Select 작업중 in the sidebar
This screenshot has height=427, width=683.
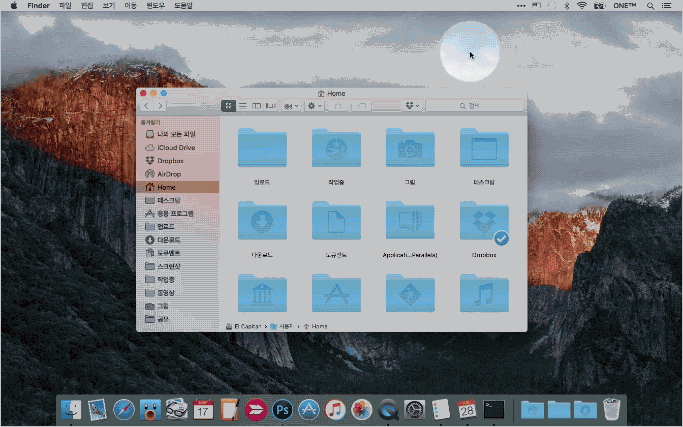pyautogui.click(x=177, y=279)
